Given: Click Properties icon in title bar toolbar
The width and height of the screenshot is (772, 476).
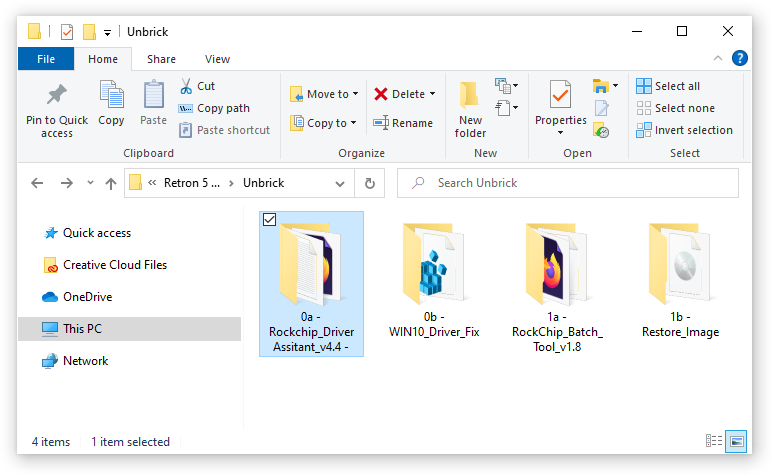Looking at the screenshot, I should pyautogui.click(x=66, y=32).
